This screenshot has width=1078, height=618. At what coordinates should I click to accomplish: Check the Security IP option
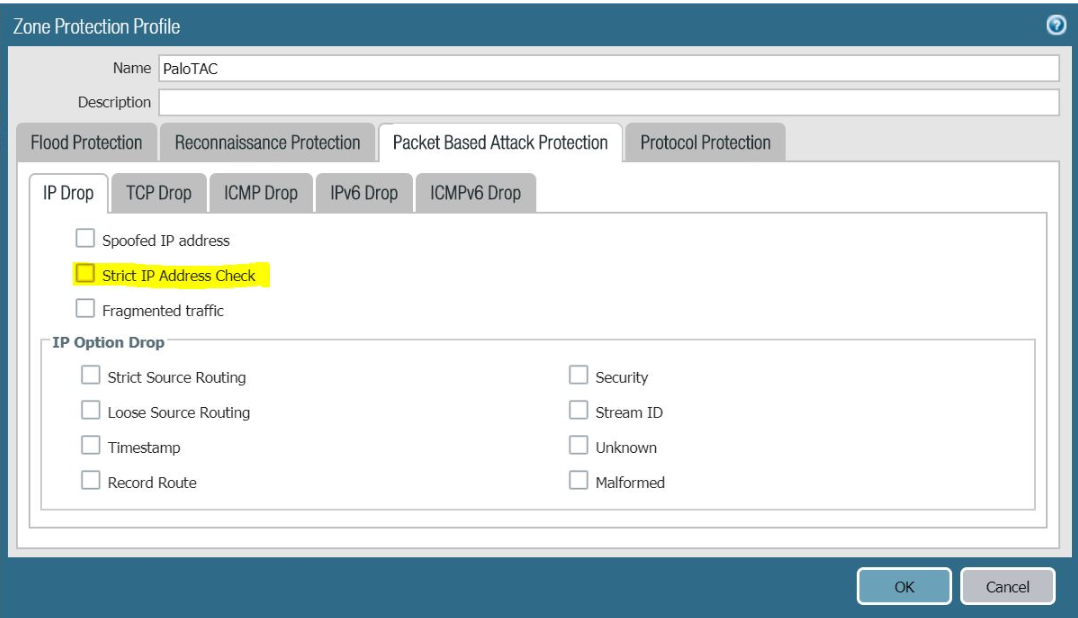[x=578, y=375]
